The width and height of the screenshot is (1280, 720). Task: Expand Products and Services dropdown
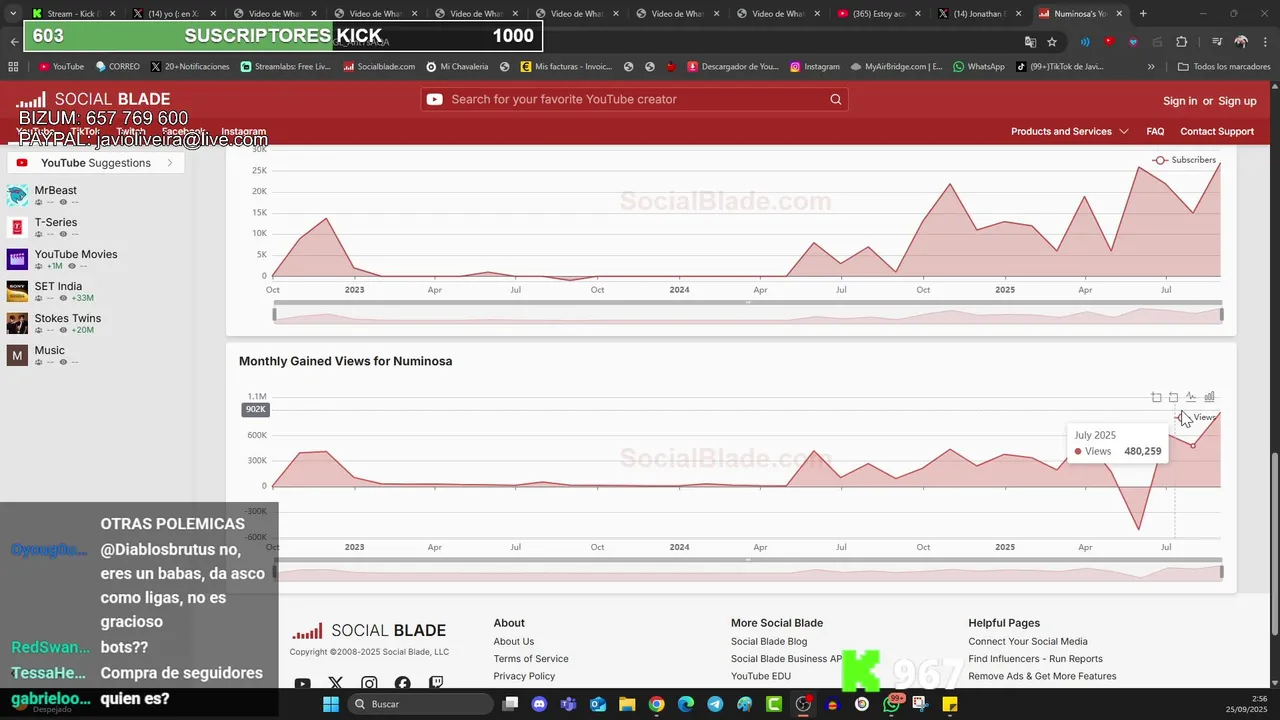pyautogui.click(x=1069, y=131)
